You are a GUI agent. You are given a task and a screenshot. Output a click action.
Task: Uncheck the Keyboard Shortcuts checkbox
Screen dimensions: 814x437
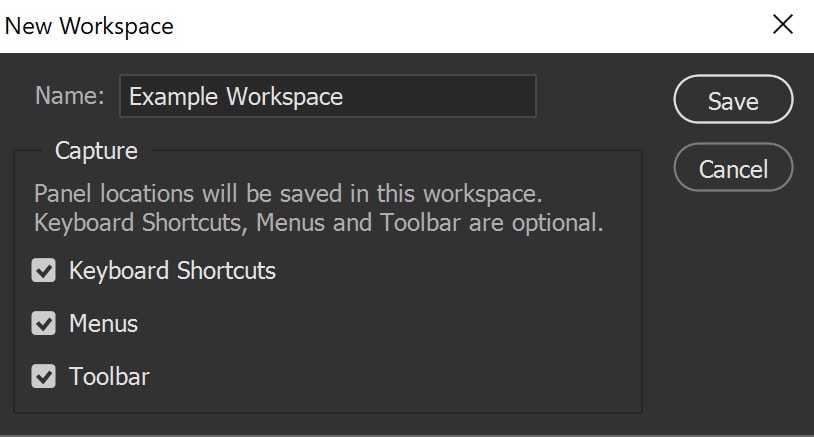click(x=43, y=270)
